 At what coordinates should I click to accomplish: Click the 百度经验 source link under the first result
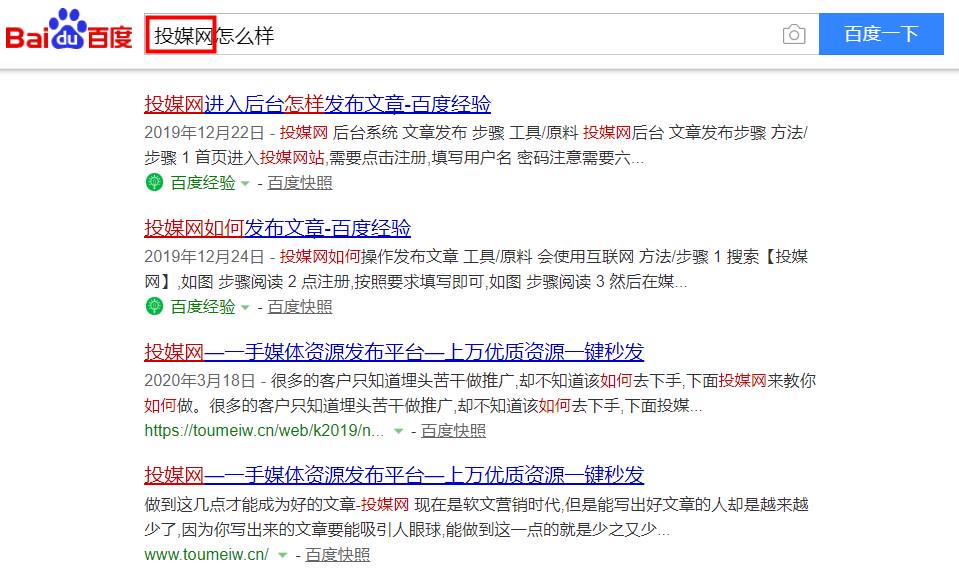202,183
